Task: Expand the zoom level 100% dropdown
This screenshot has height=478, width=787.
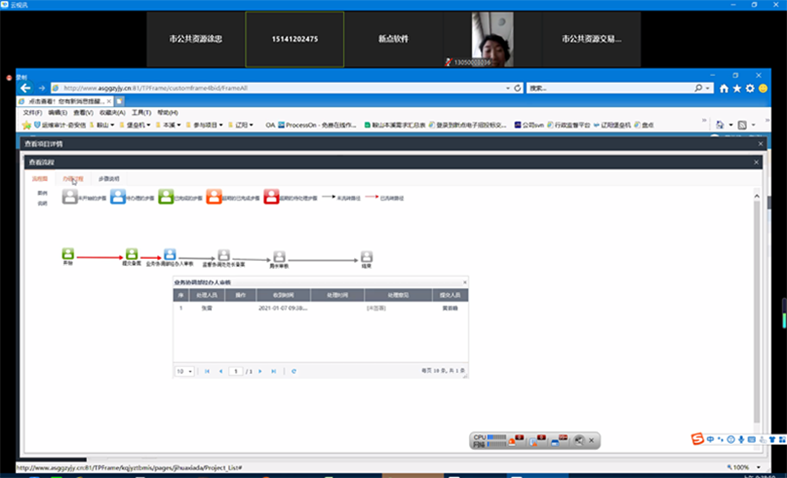Action: (750, 467)
